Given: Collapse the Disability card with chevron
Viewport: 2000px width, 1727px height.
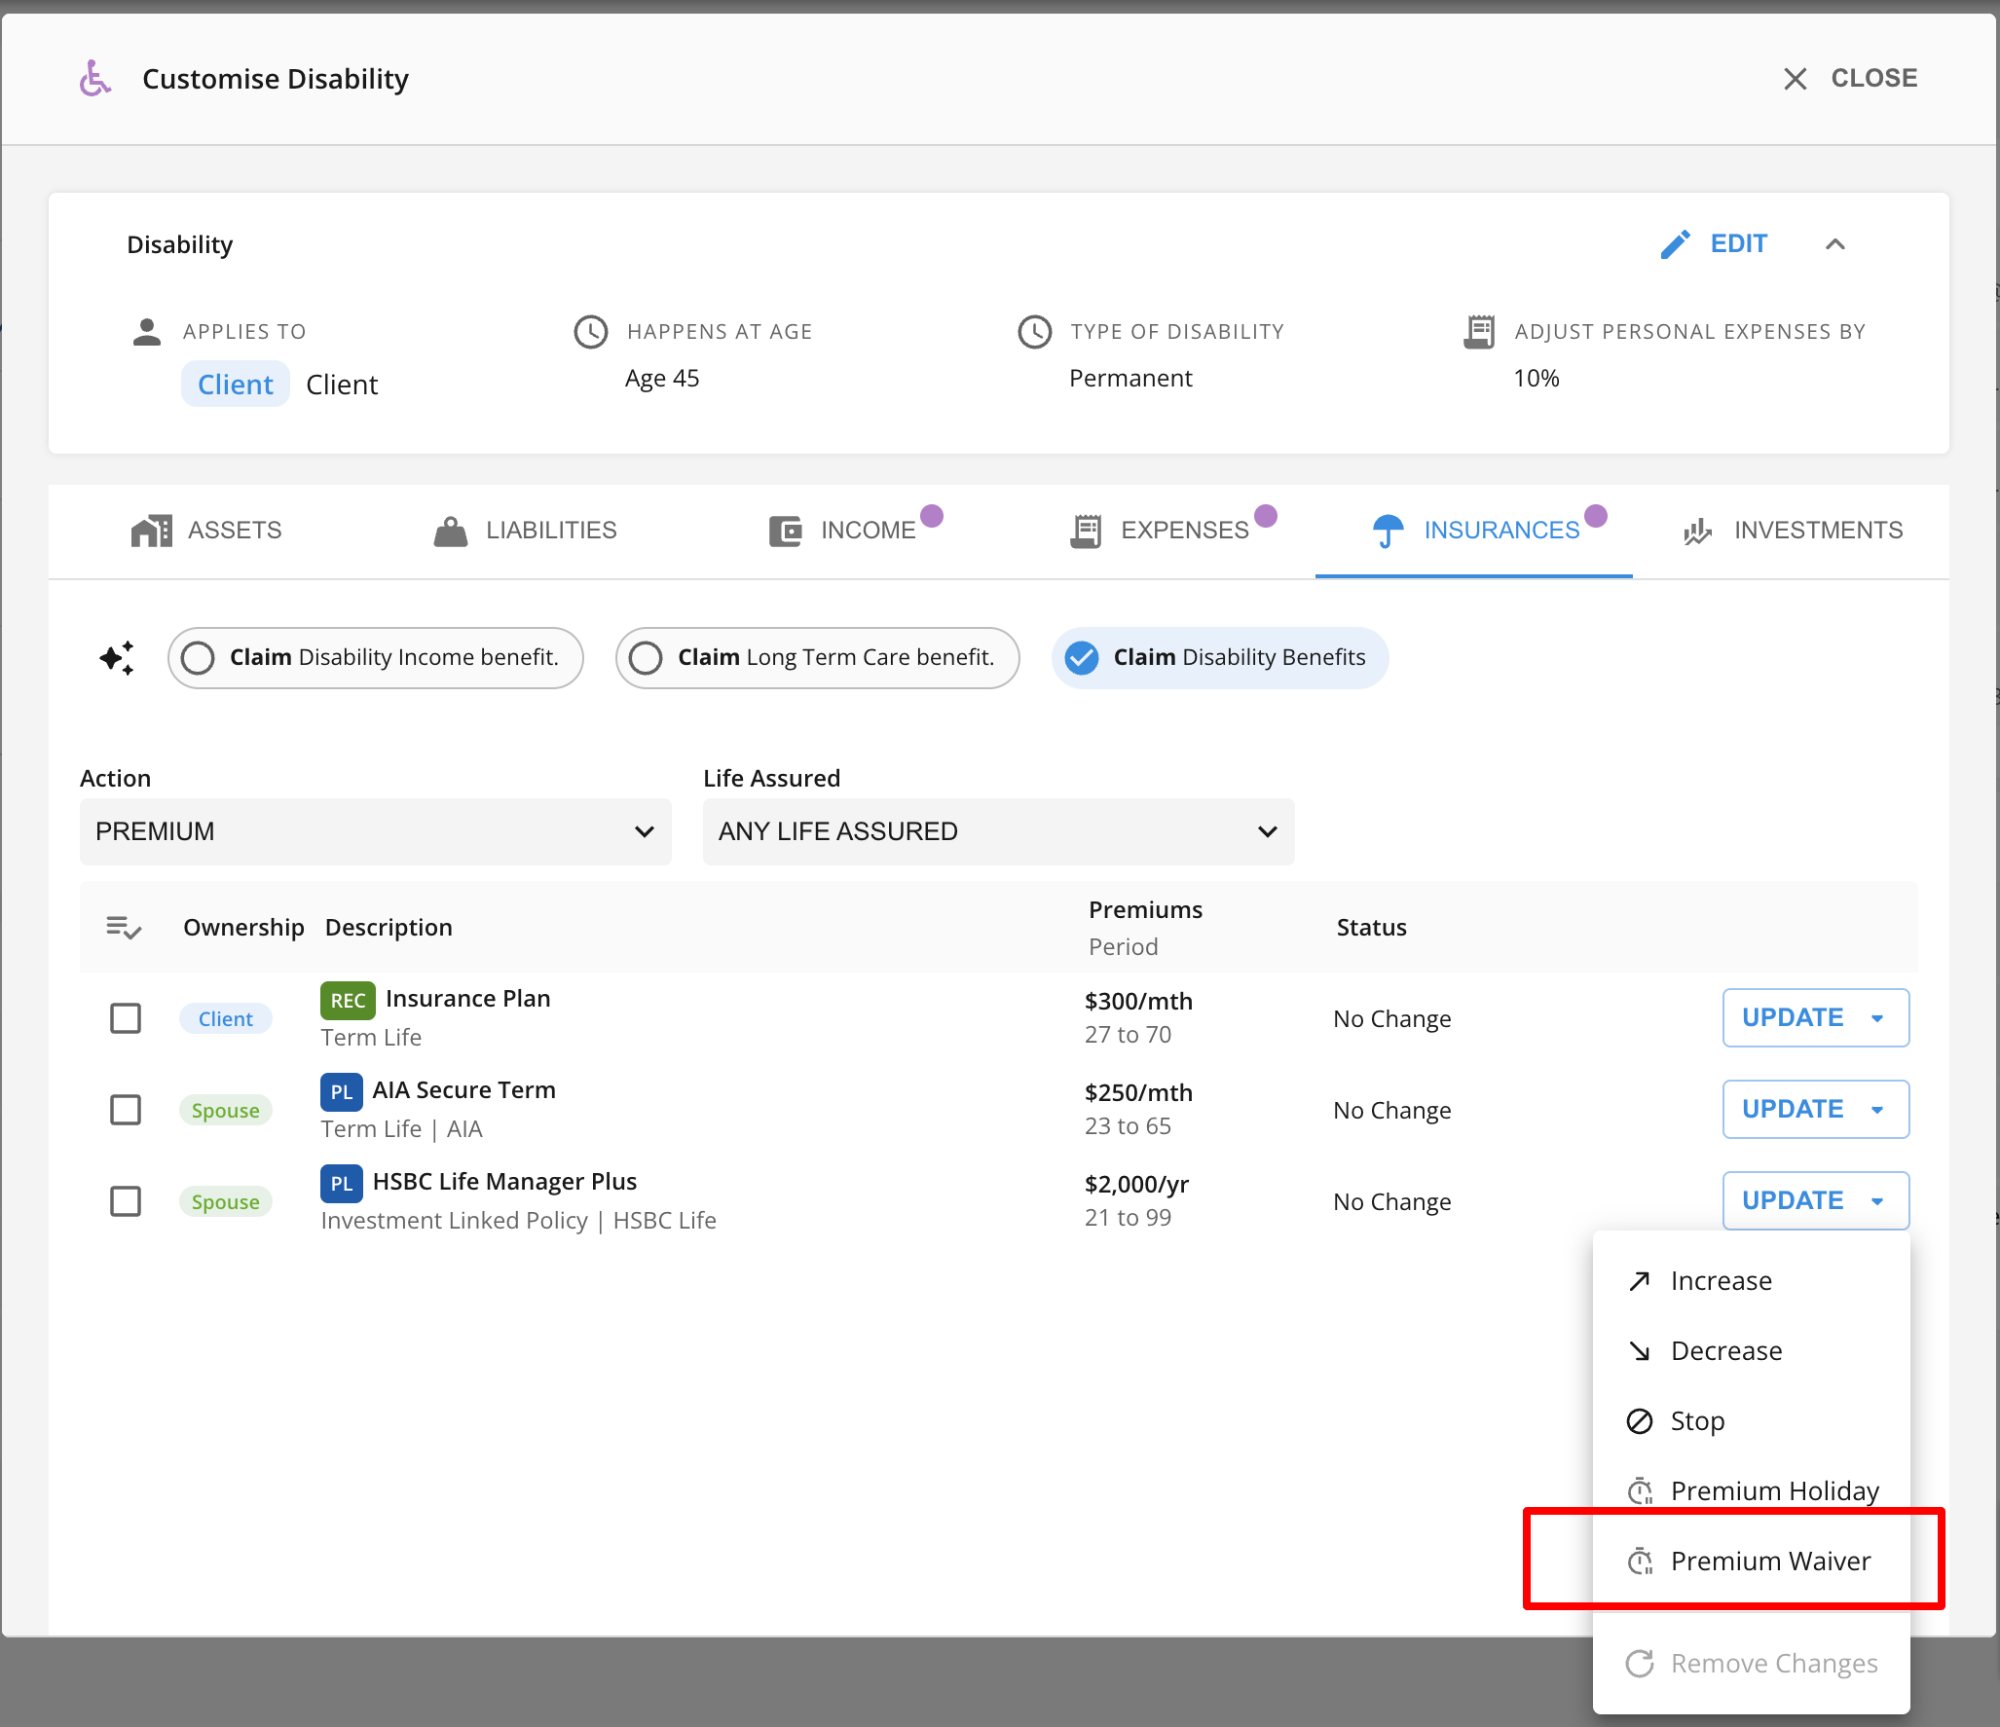Looking at the screenshot, I should (x=1834, y=244).
